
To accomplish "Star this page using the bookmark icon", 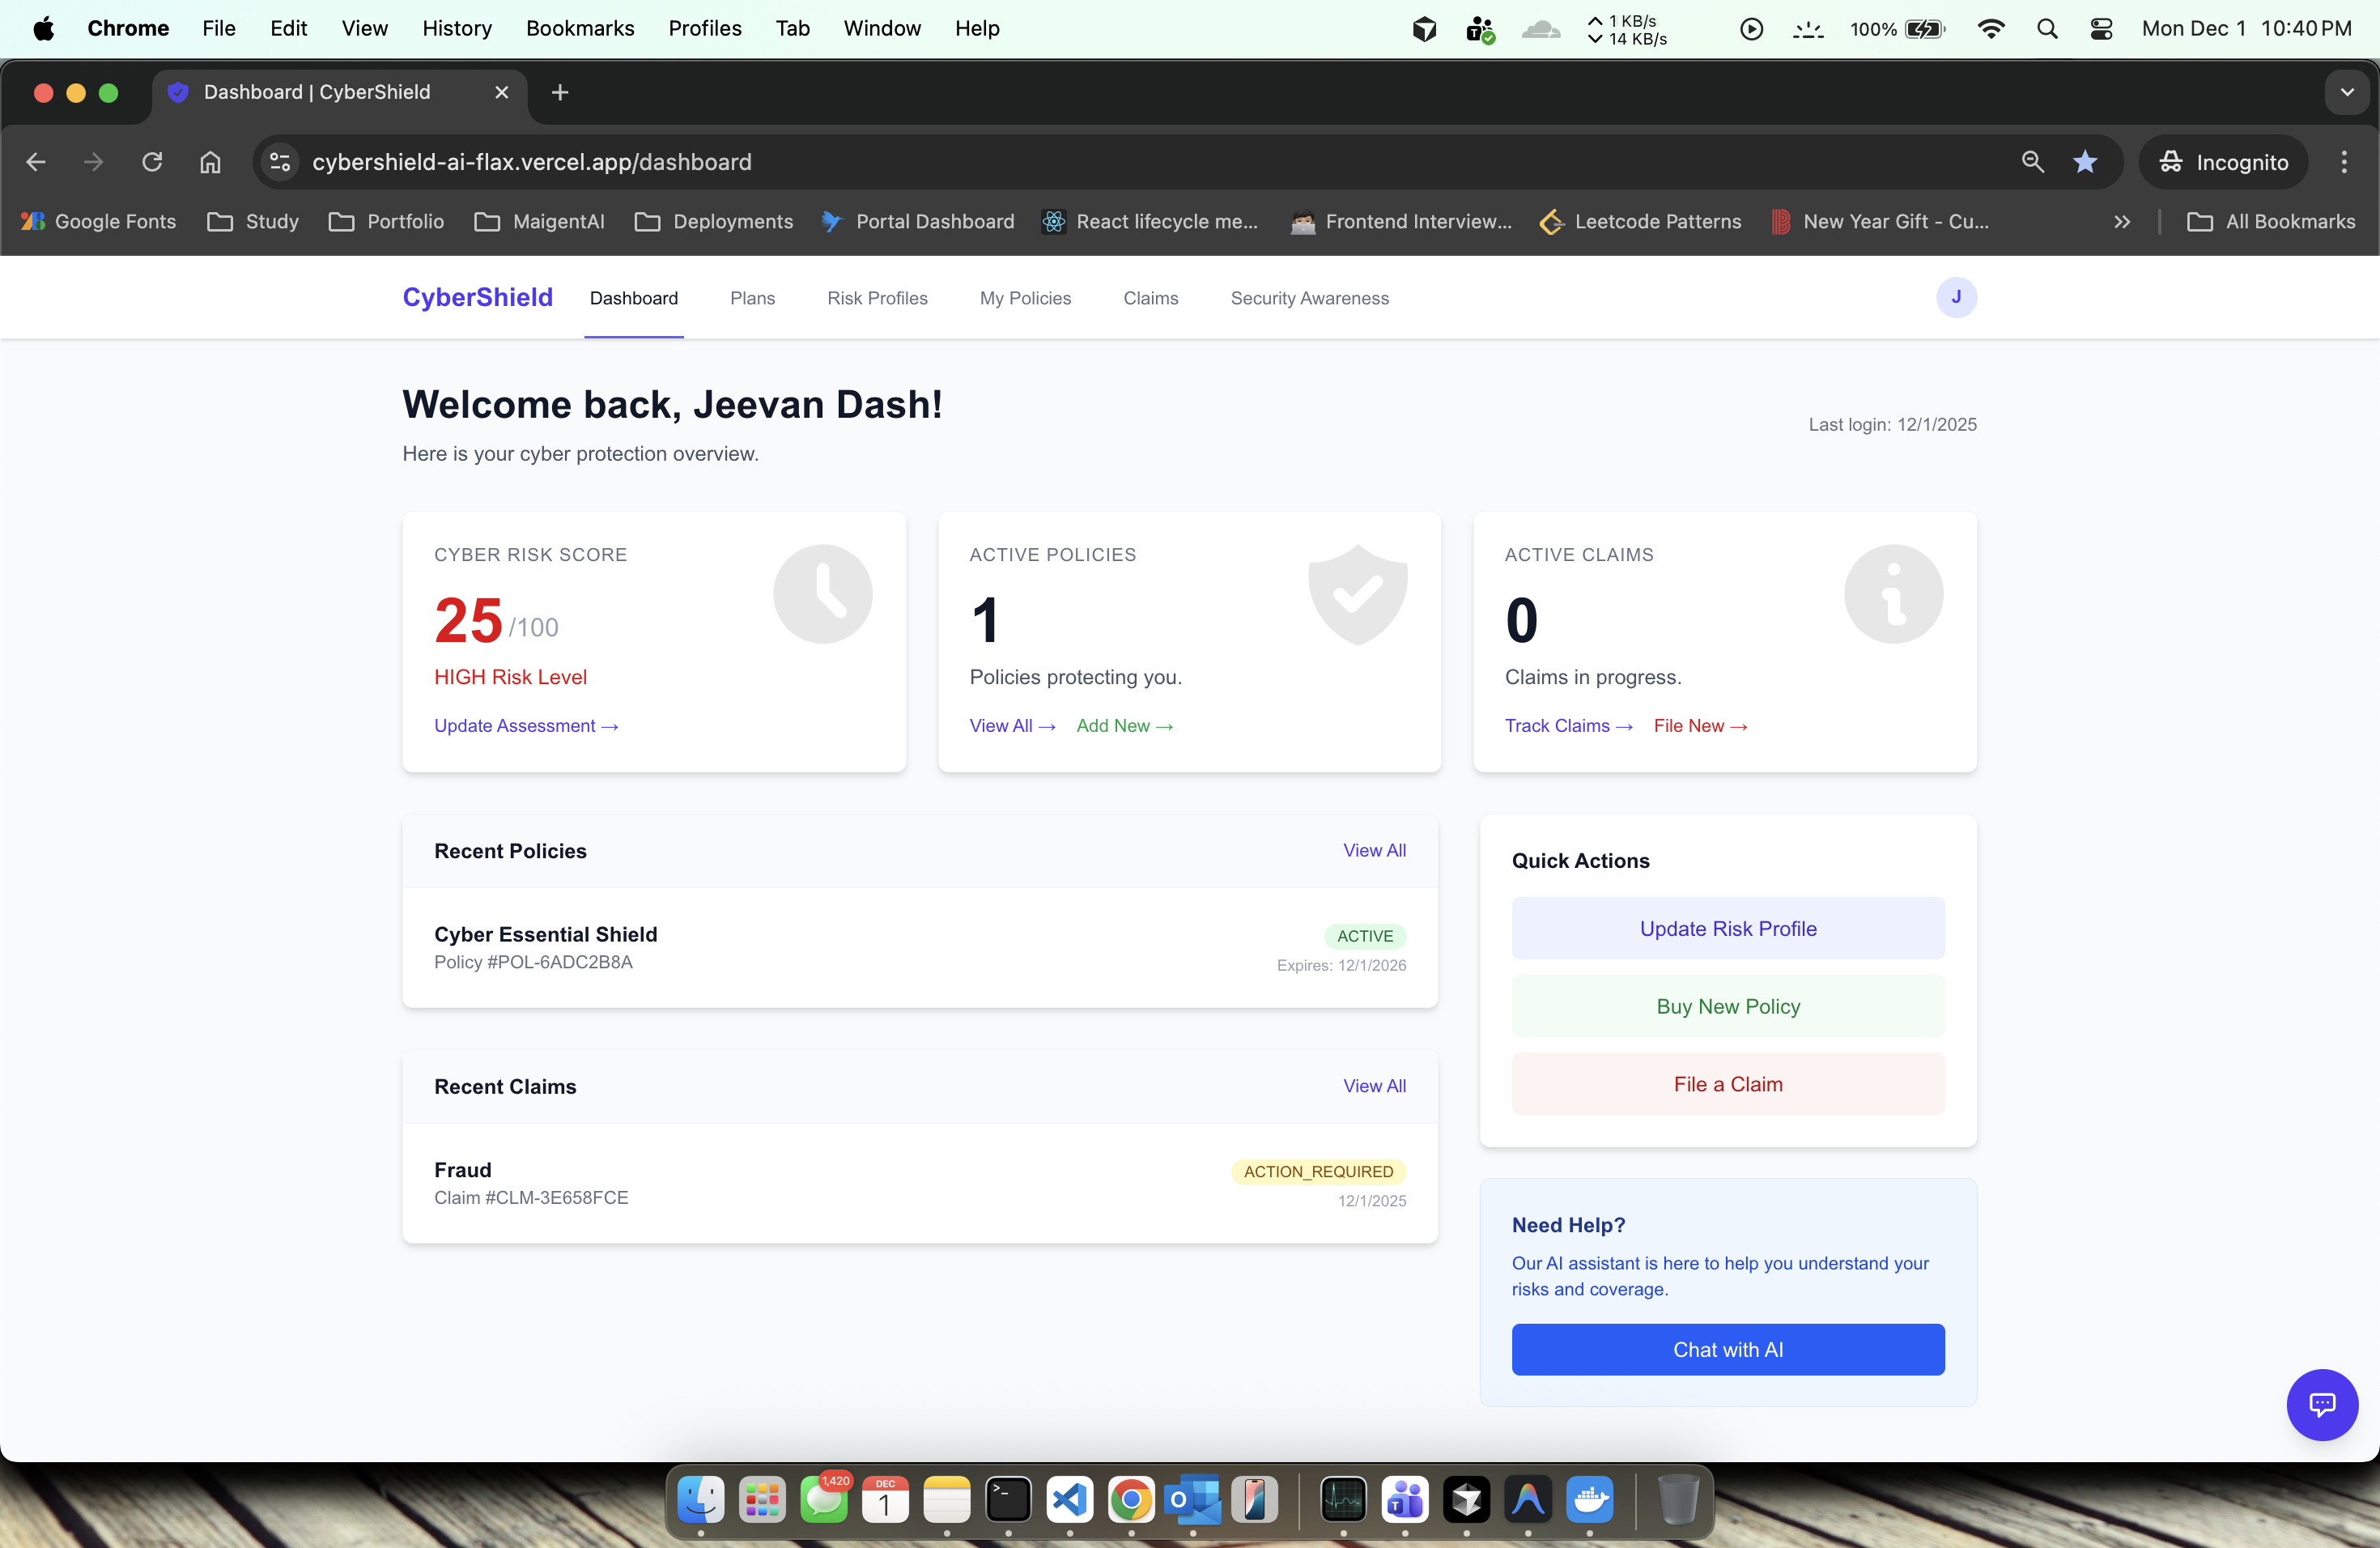I will (2086, 162).
